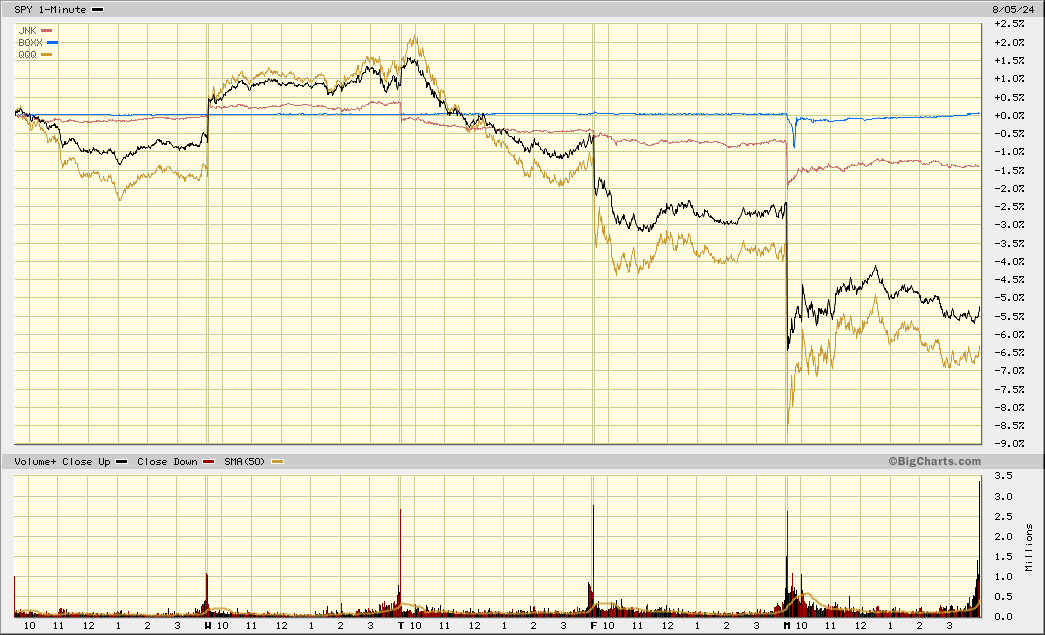Click the -8.5% price axis label
This screenshot has width=1045, height=635.
[x=1009, y=426]
